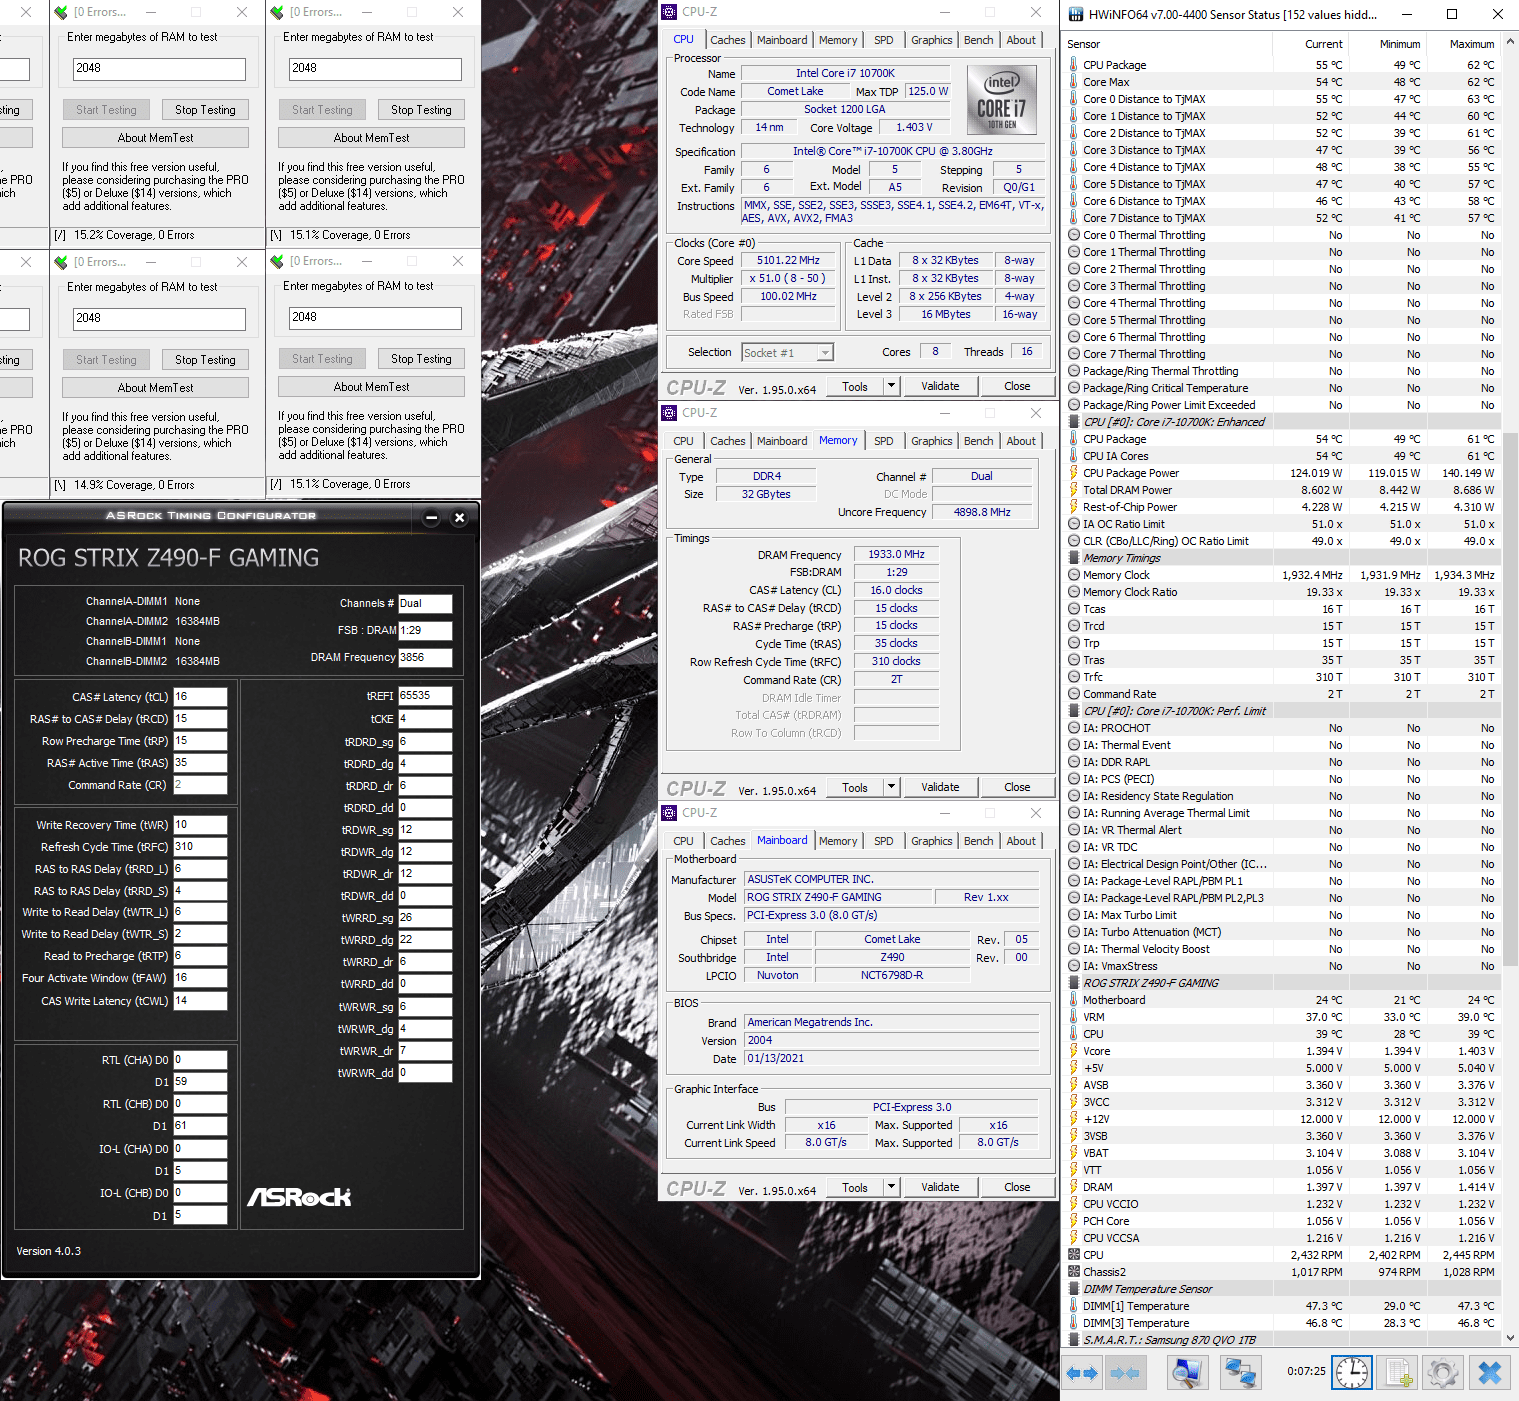Open SPD tab in the Memory CPU-Z window
1519x1401 pixels.
click(x=884, y=441)
